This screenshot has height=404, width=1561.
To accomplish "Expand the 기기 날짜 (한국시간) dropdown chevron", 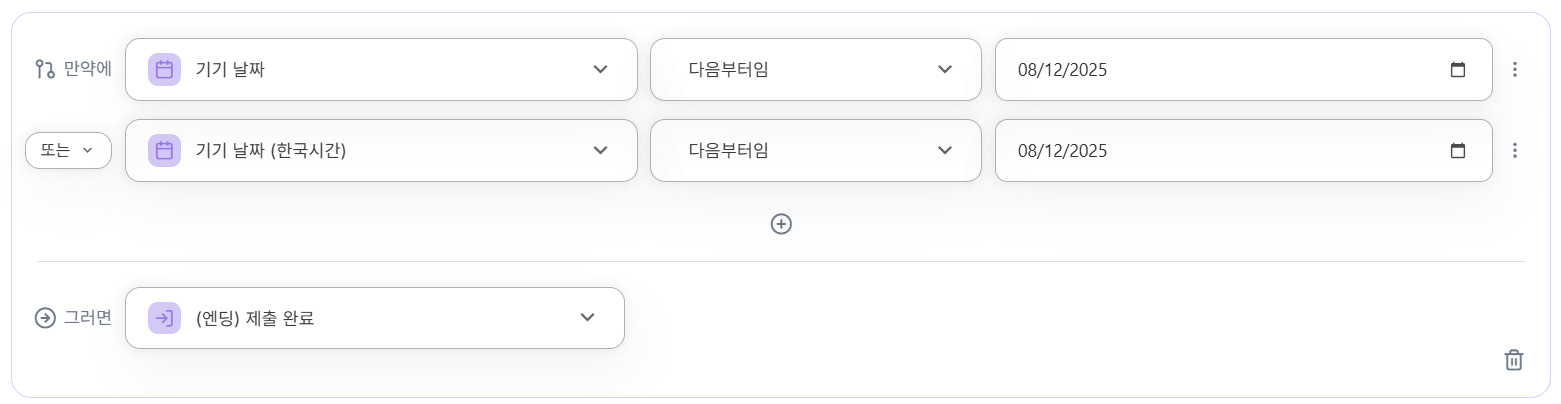I will pos(600,150).
